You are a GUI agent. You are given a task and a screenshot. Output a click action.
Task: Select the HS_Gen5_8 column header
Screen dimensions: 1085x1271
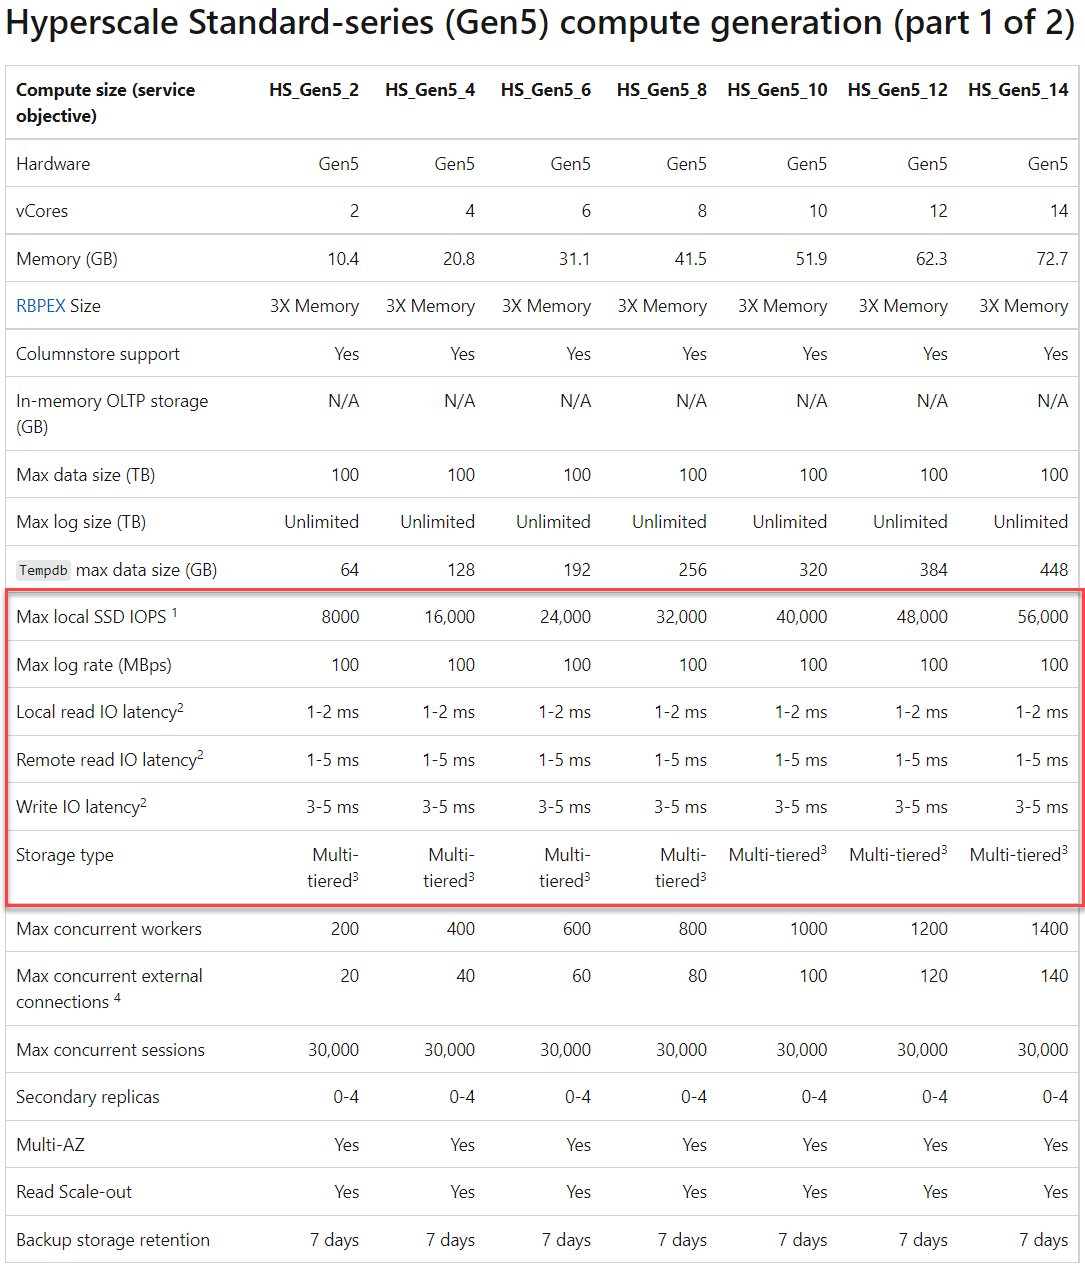click(x=662, y=90)
